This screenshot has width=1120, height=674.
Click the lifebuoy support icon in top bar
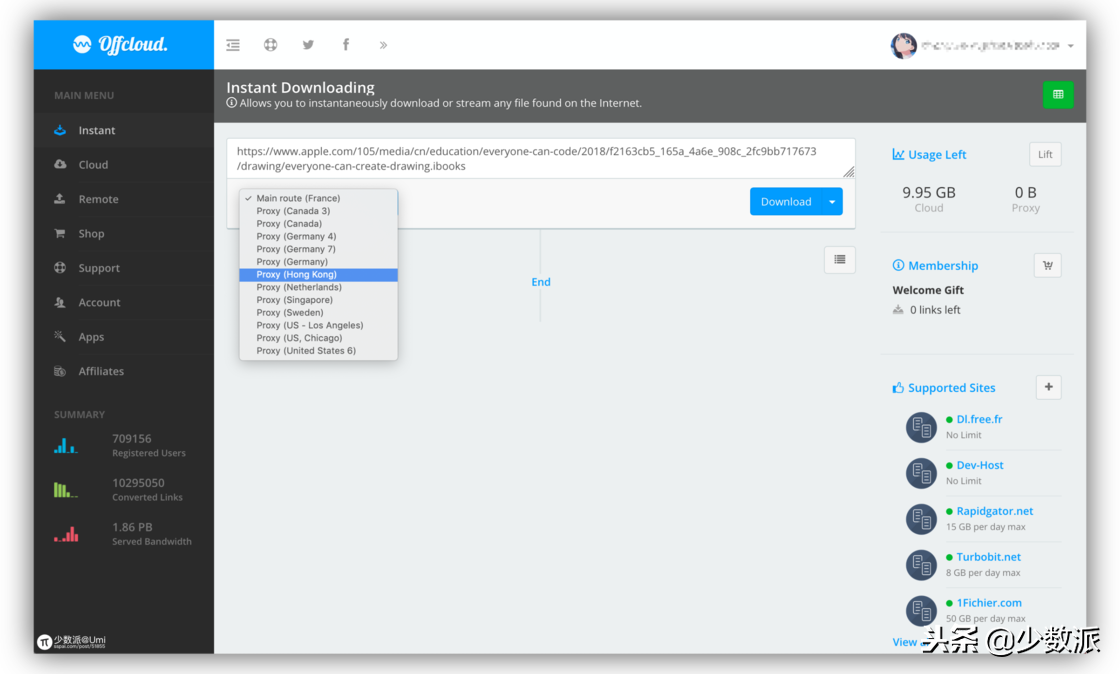pos(270,45)
